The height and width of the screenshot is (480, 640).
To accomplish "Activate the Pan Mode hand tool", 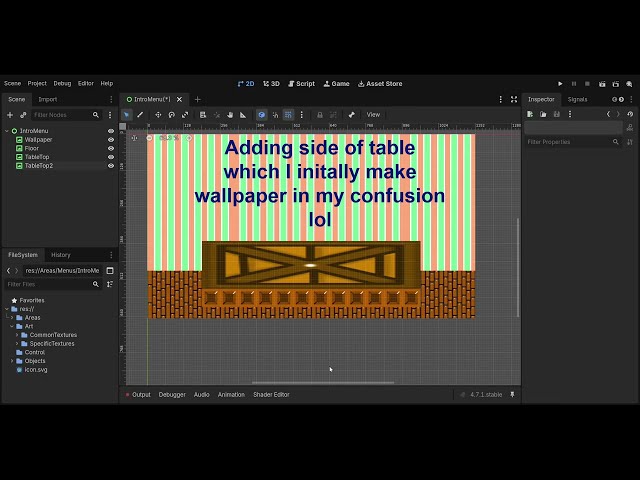I will point(230,115).
